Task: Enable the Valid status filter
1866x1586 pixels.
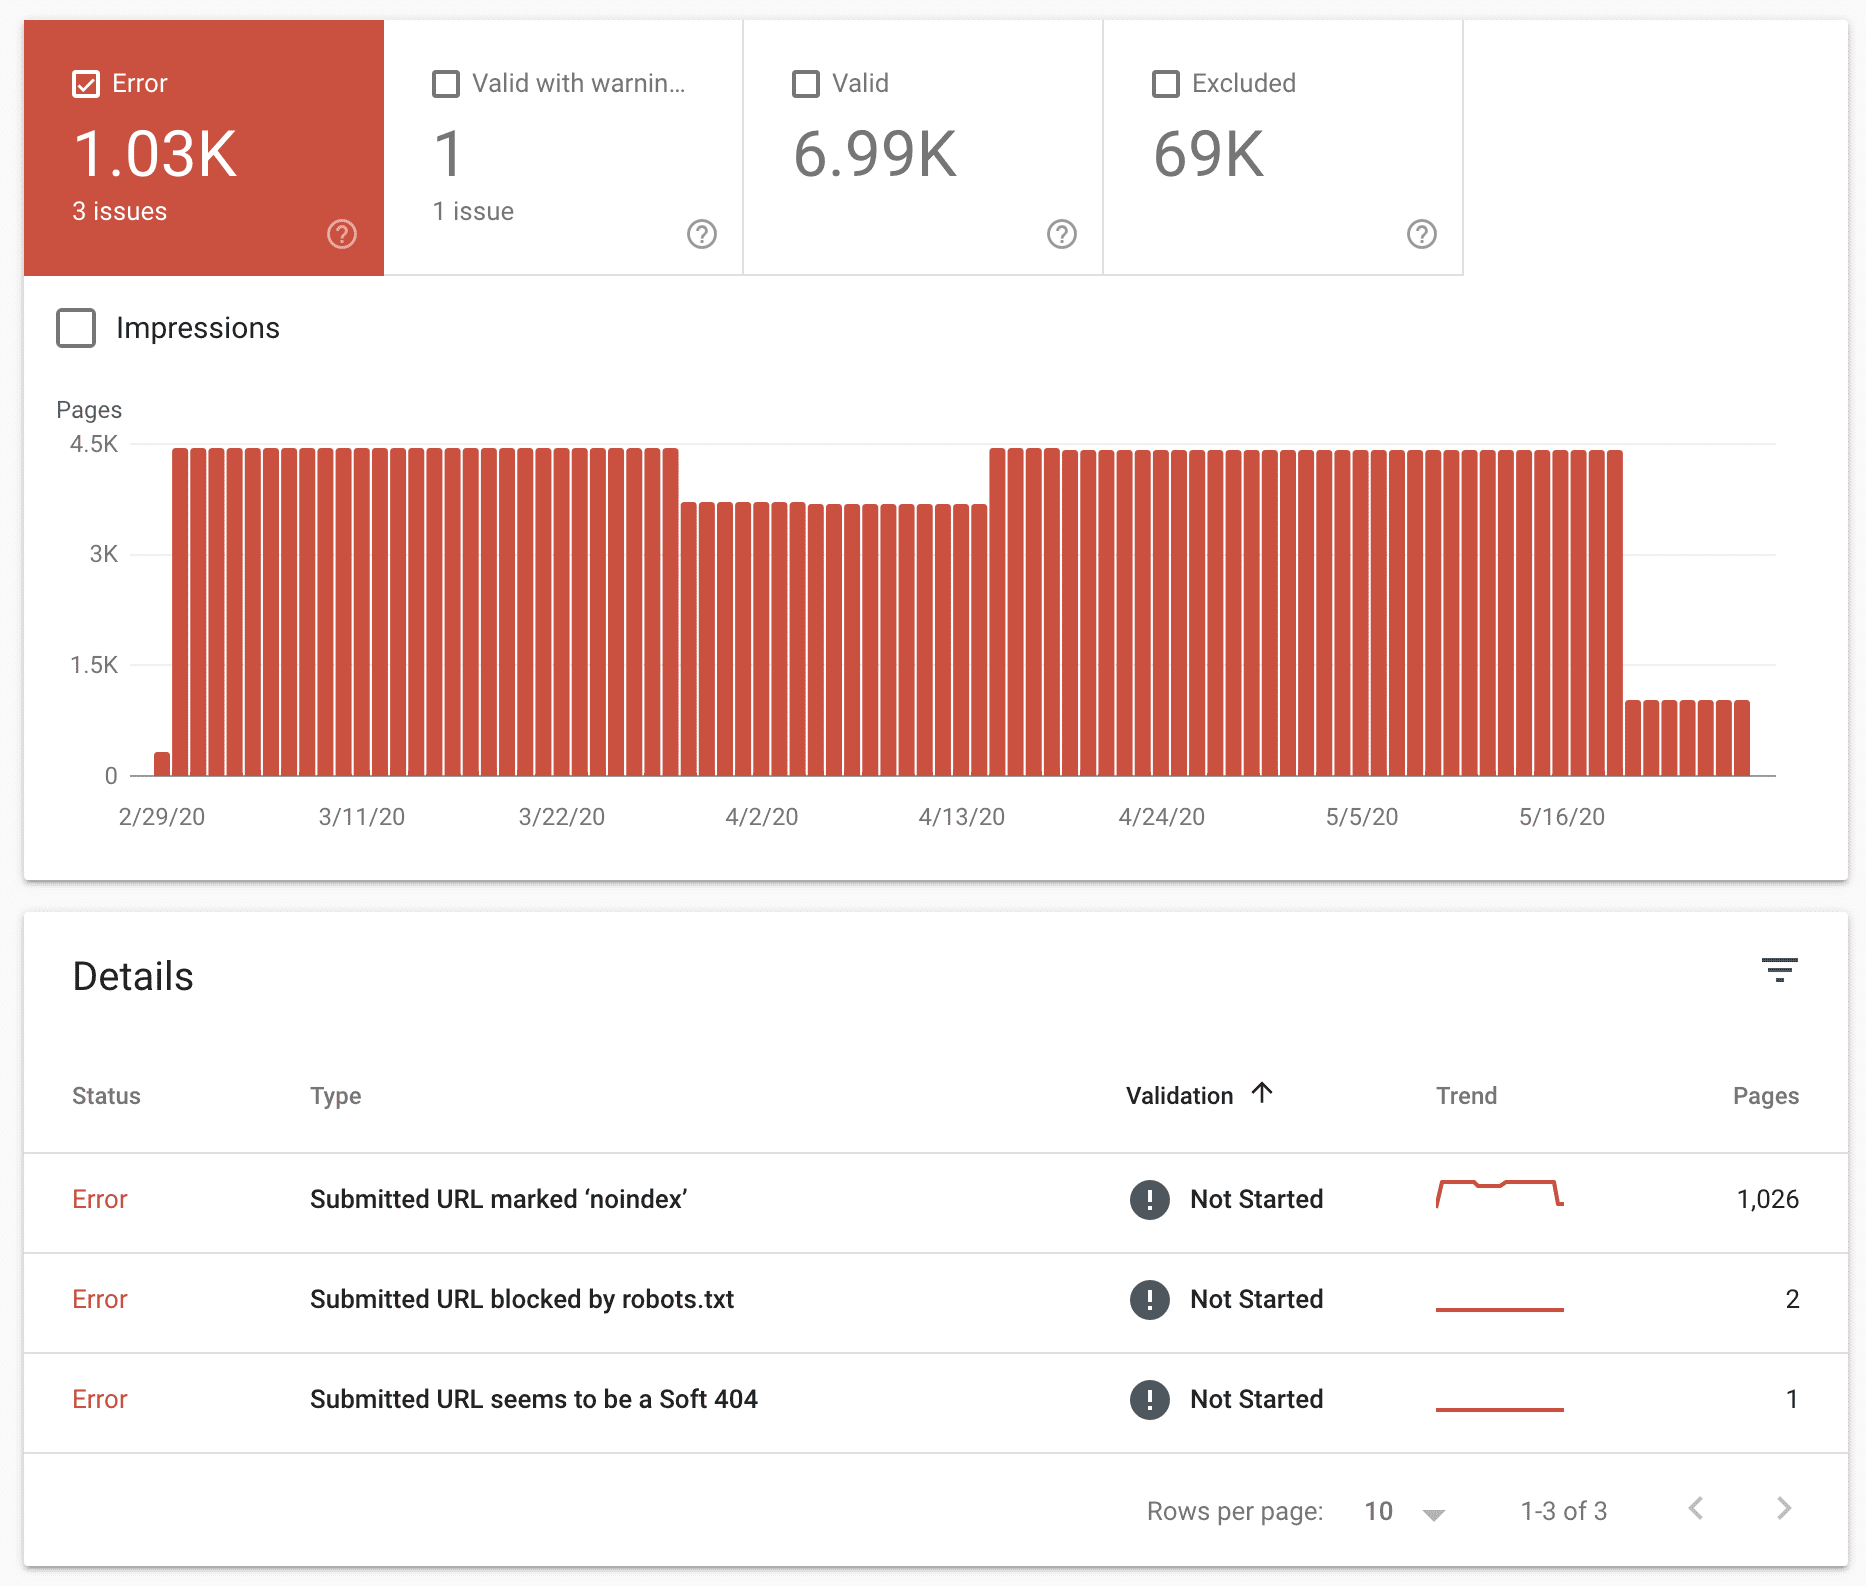Action: click(x=804, y=83)
